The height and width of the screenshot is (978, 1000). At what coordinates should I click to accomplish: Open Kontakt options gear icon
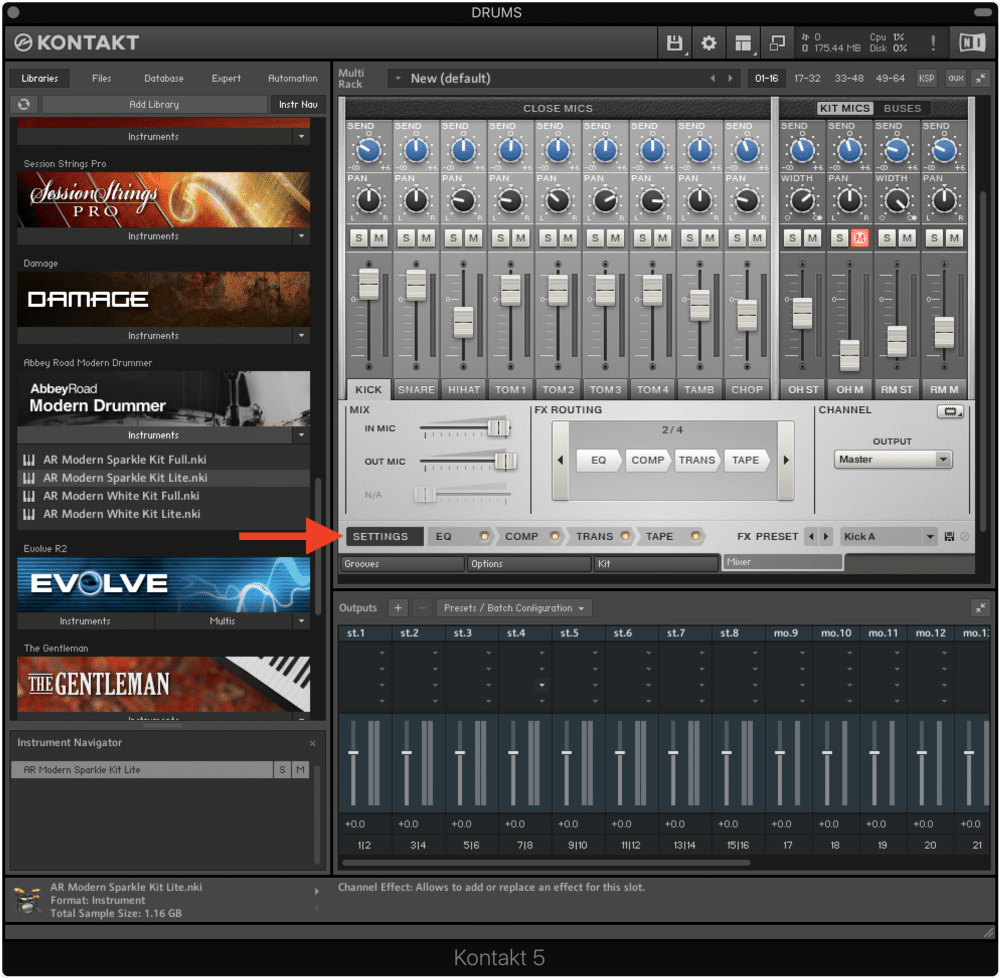pyautogui.click(x=709, y=43)
